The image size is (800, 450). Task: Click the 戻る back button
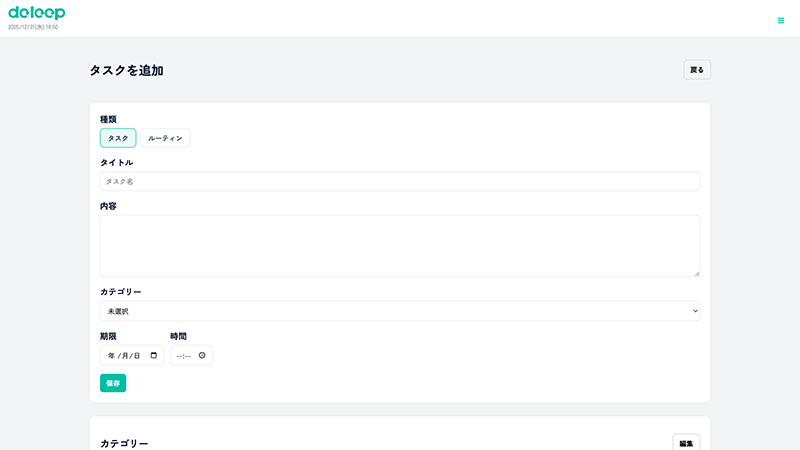coord(697,70)
